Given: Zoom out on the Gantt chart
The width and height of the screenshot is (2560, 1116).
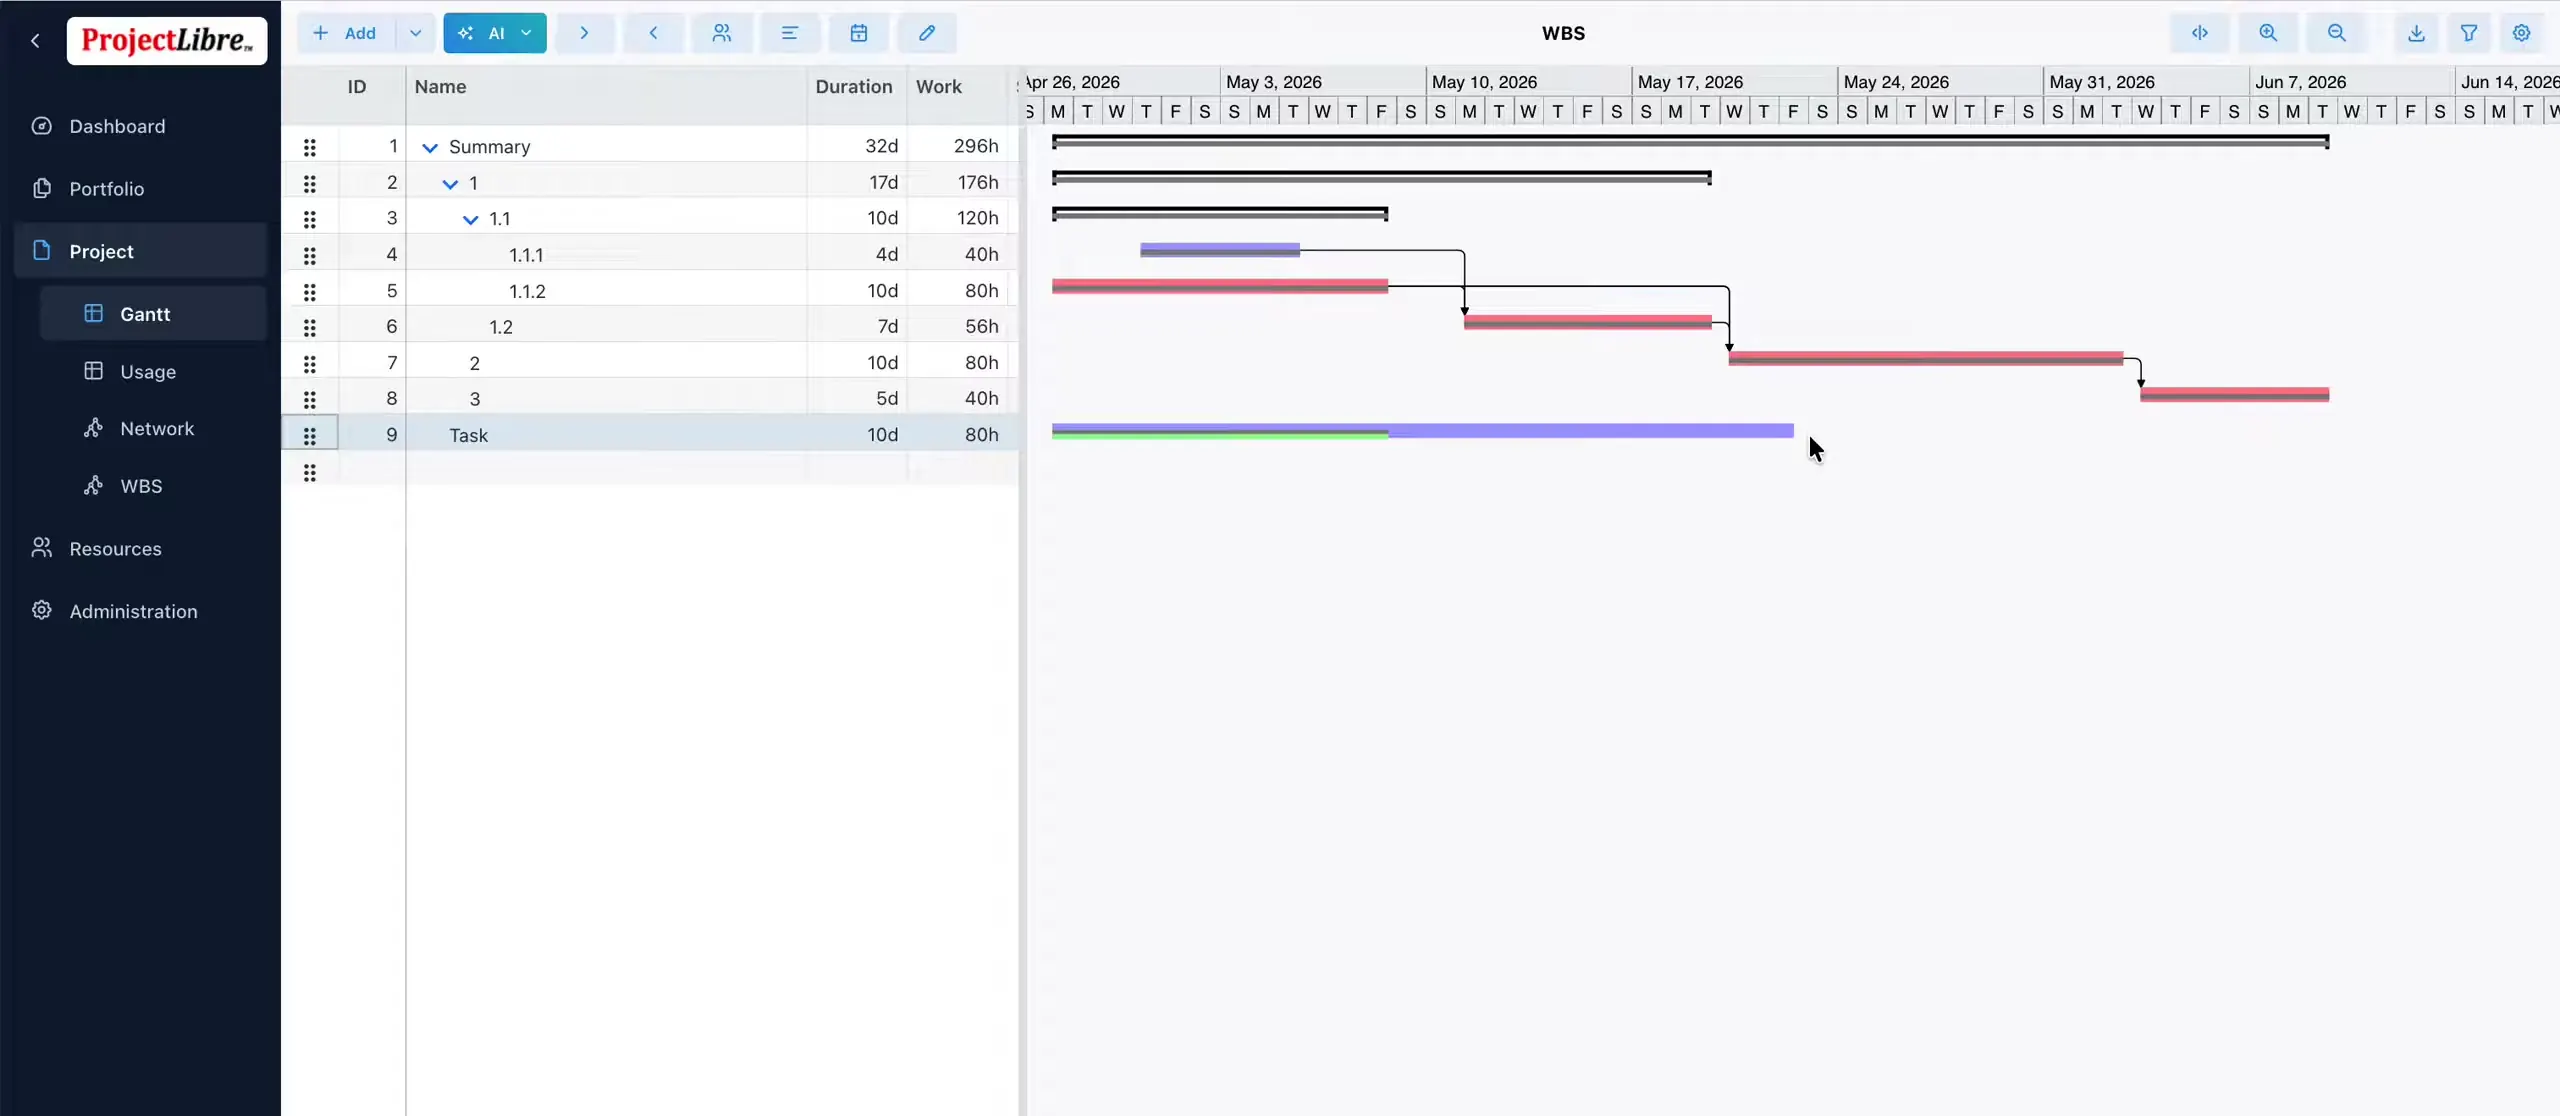Looking at the screenshot, I should tap(2336, 33).
